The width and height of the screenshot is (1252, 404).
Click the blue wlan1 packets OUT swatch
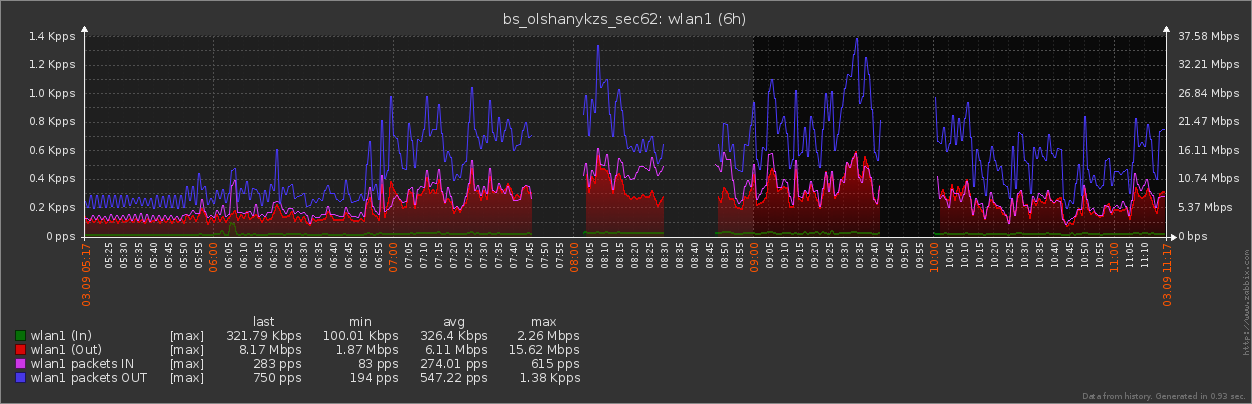pos(20,378)
